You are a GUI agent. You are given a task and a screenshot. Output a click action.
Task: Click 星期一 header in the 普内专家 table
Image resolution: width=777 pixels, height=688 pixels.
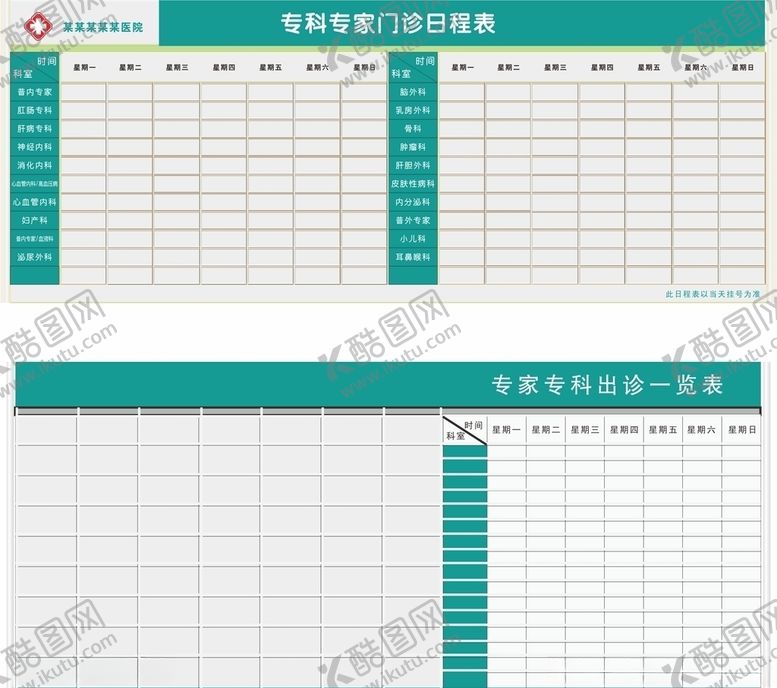coord(85,67)
